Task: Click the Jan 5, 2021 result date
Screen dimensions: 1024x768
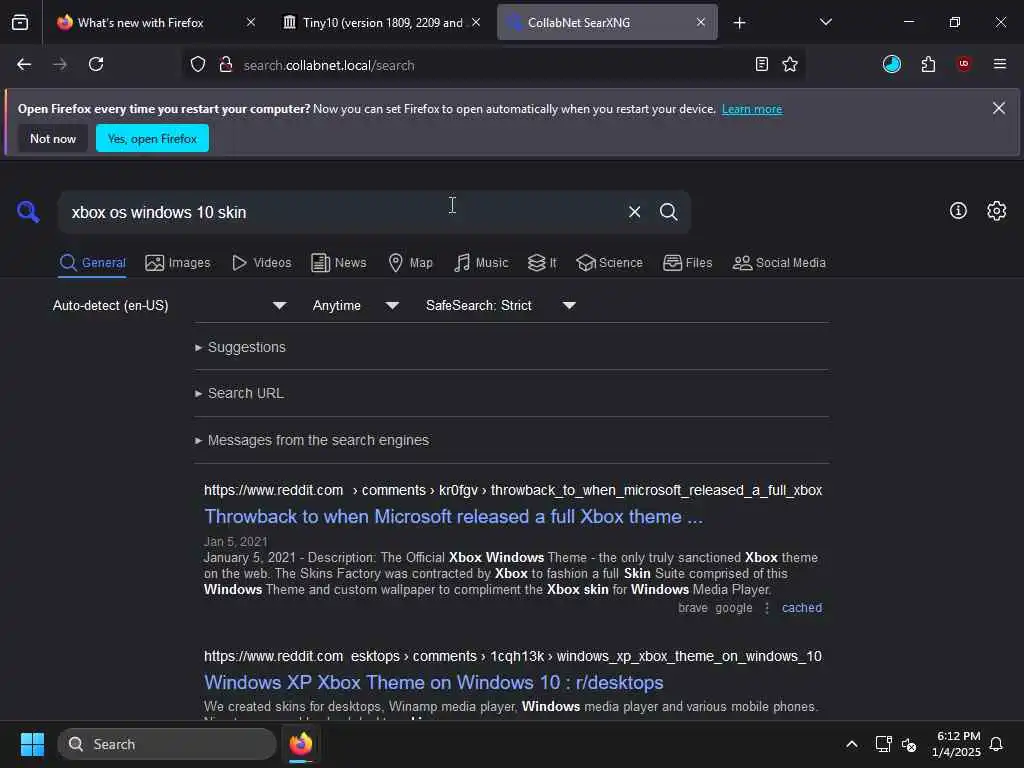Action: [x=236, y=541]
